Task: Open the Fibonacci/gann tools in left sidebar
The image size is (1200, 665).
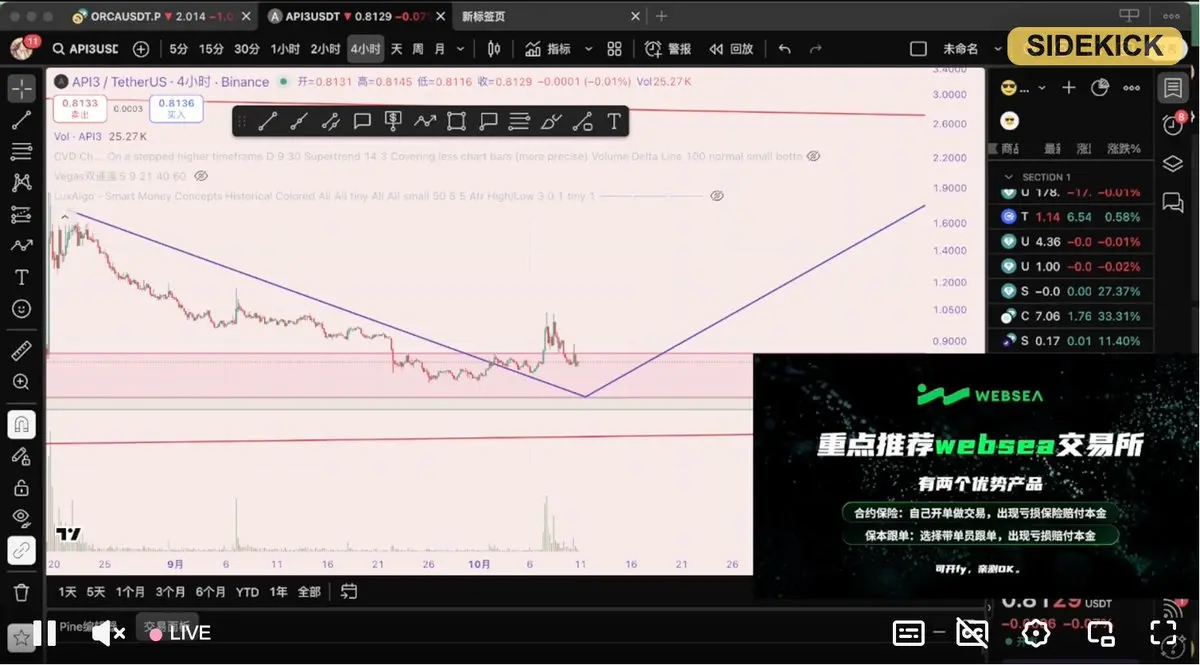Action: (21, 152)
